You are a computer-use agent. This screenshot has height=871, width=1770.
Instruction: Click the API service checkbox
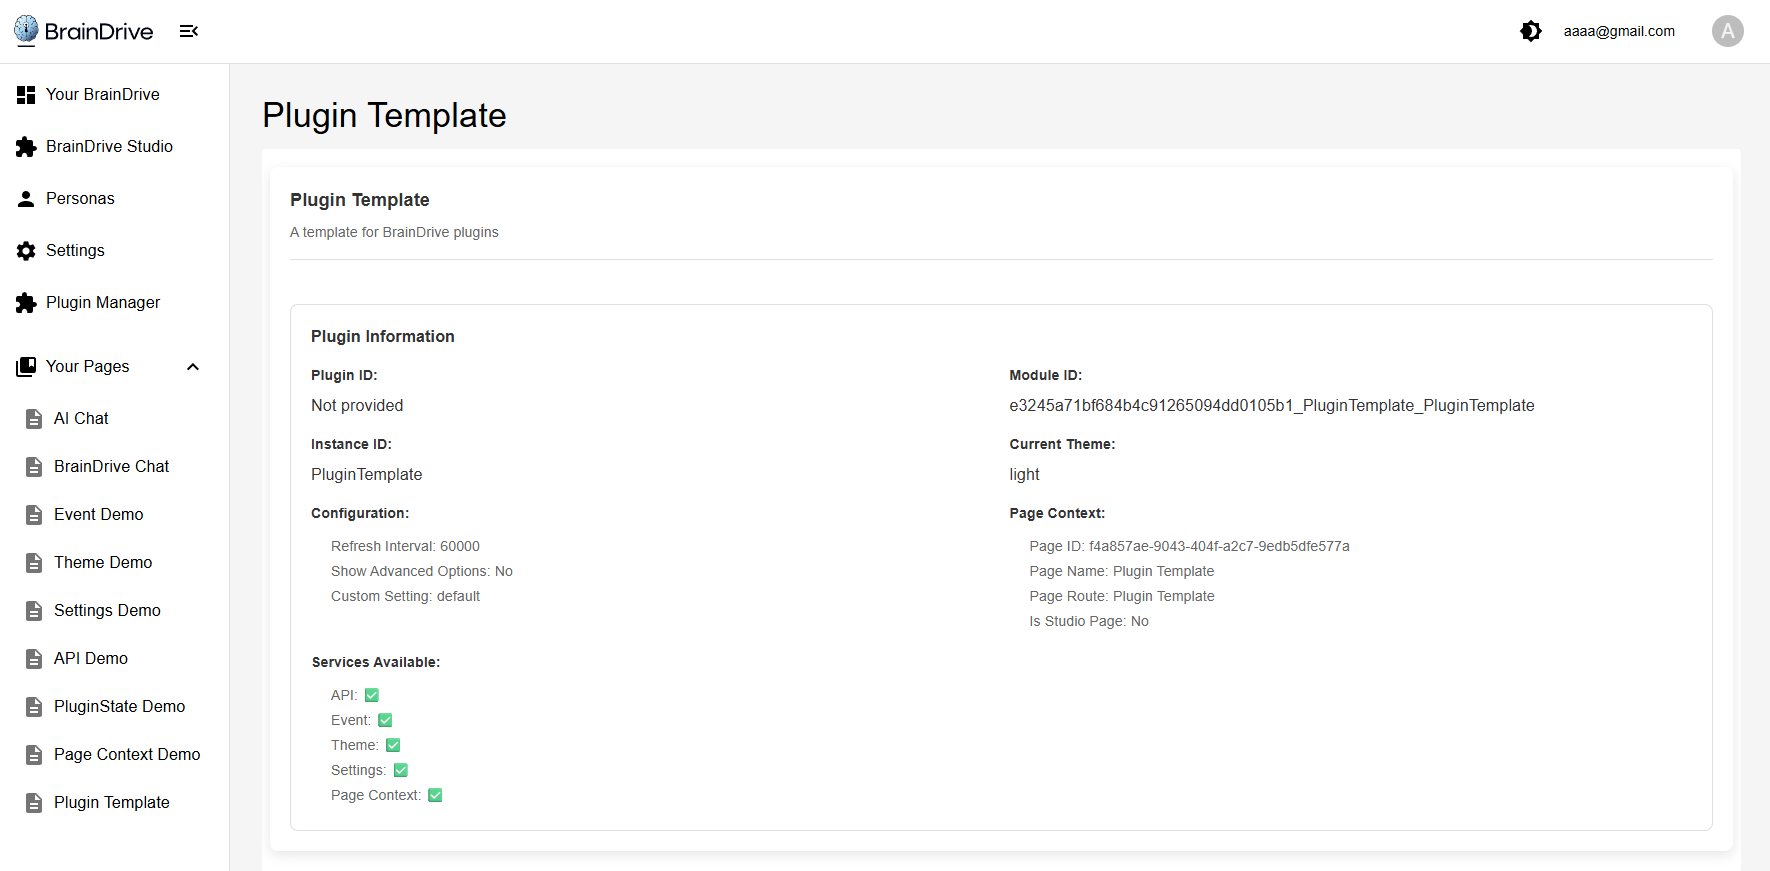pos(372,695)
